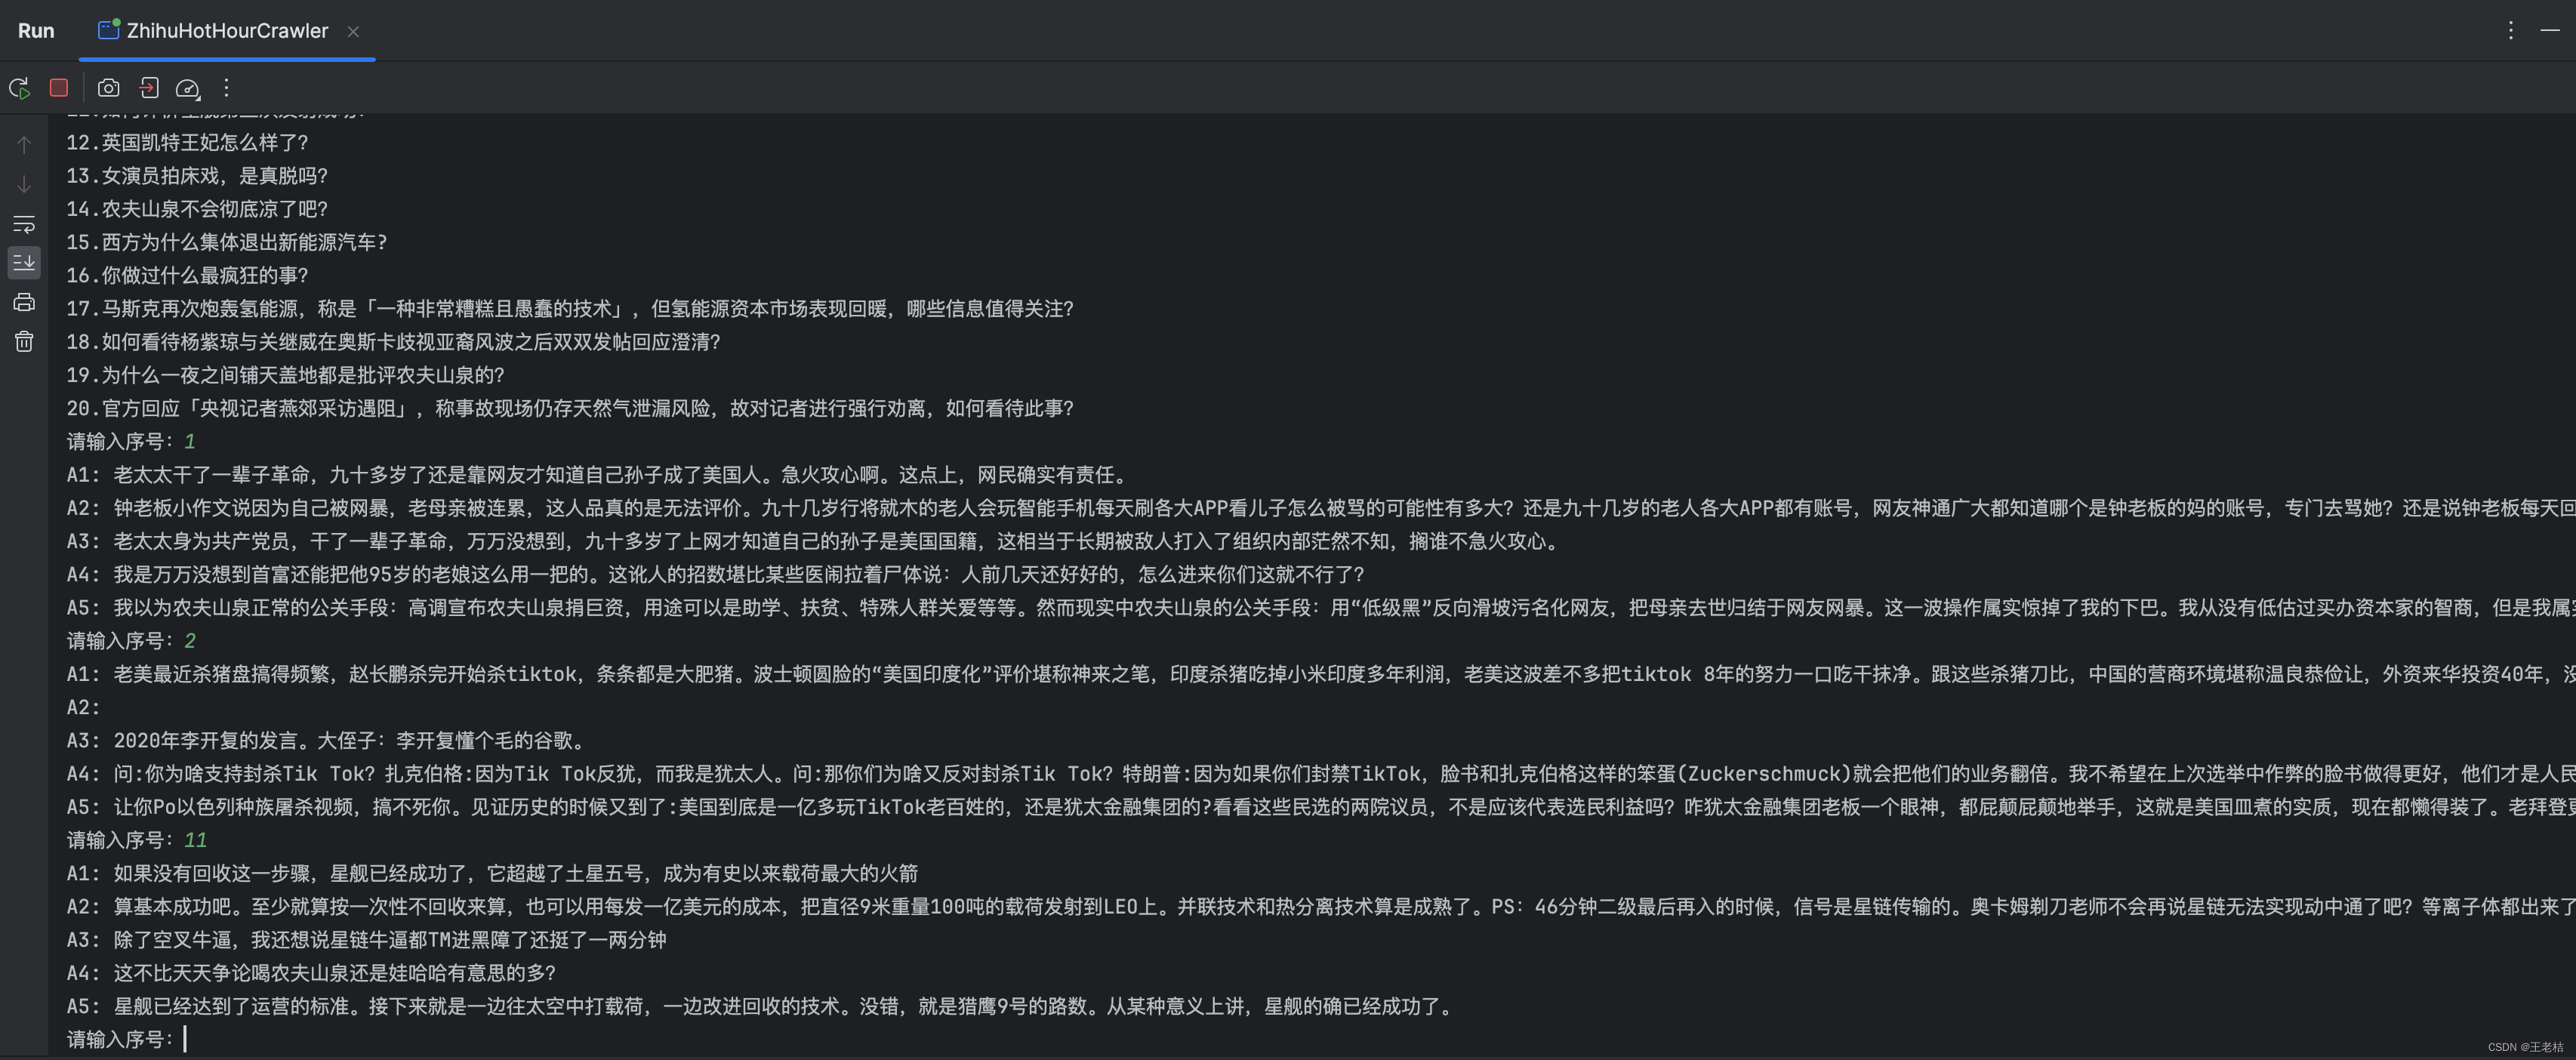2576x1060 pixels.
Task: Open the profiler dropdown in run toolbar
Action: pos(188,88)
